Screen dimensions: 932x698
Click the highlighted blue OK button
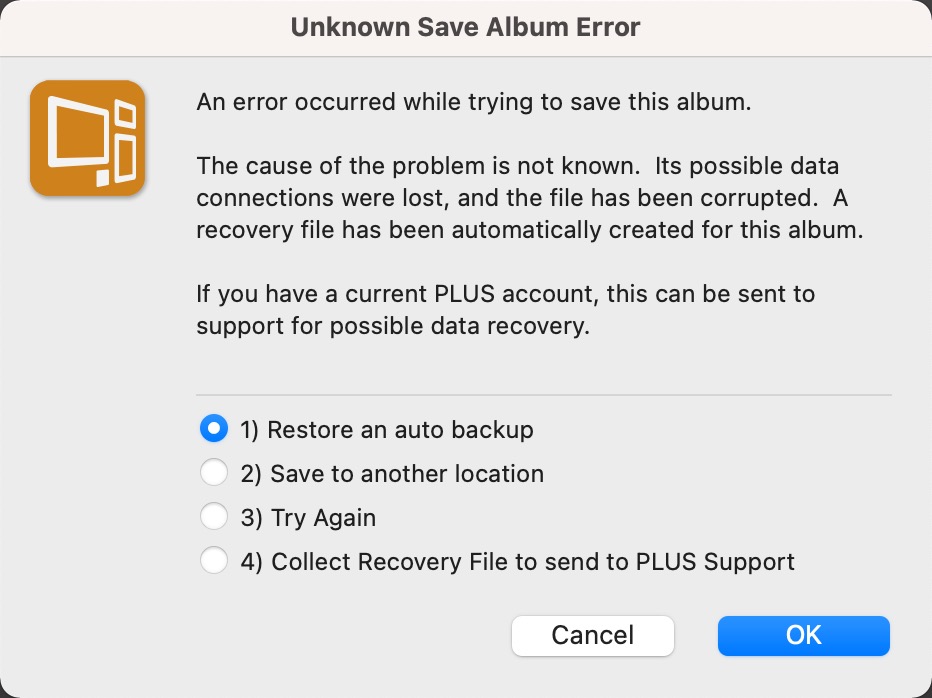coord(803,635)
